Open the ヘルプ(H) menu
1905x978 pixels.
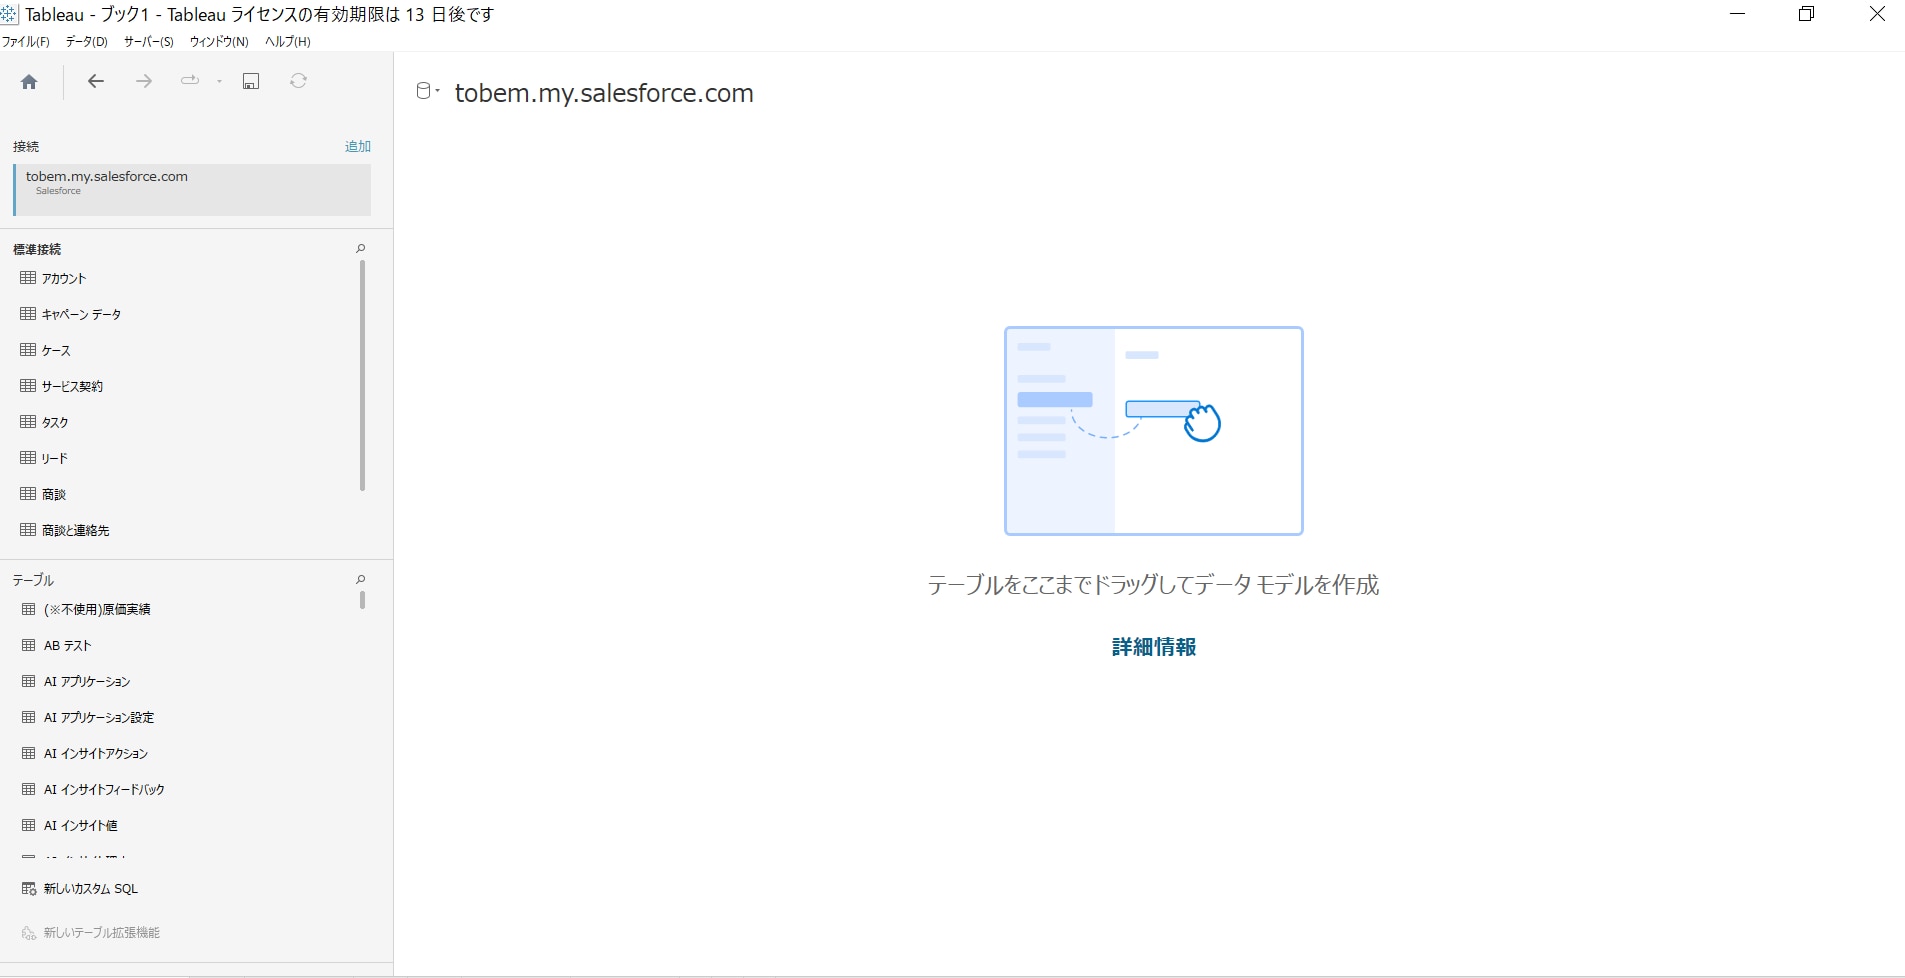pyautogui.click(x=287, y=42)
